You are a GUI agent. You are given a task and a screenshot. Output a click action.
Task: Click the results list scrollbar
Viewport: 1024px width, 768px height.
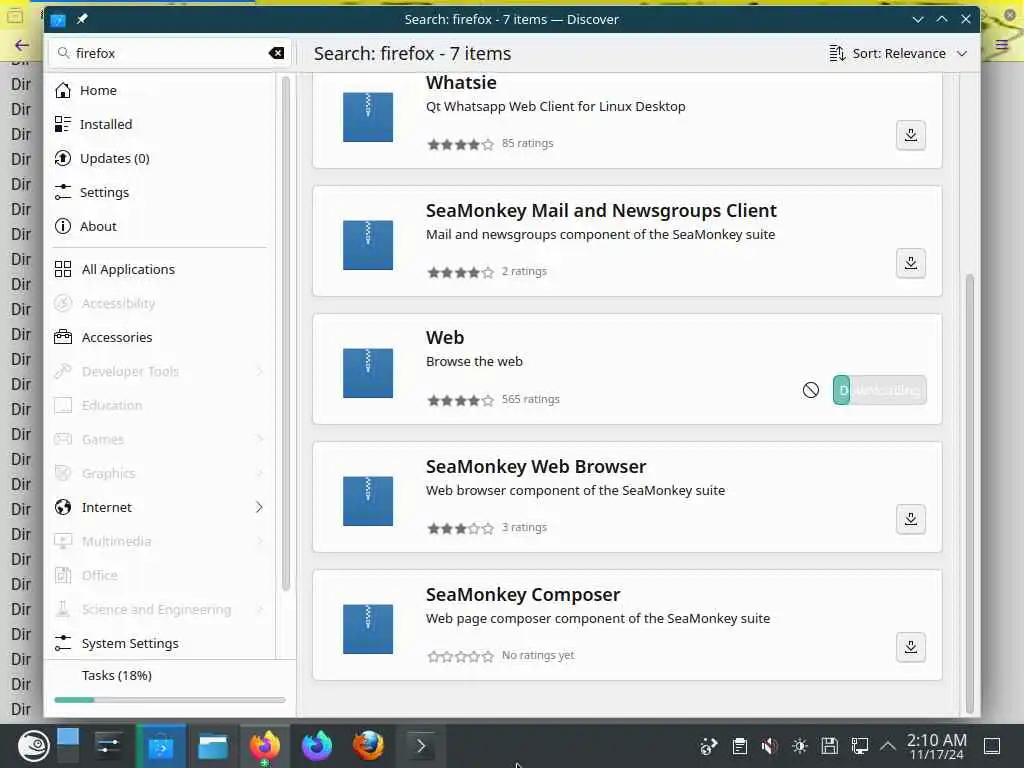pyautogui.click(x=970, y=493)
